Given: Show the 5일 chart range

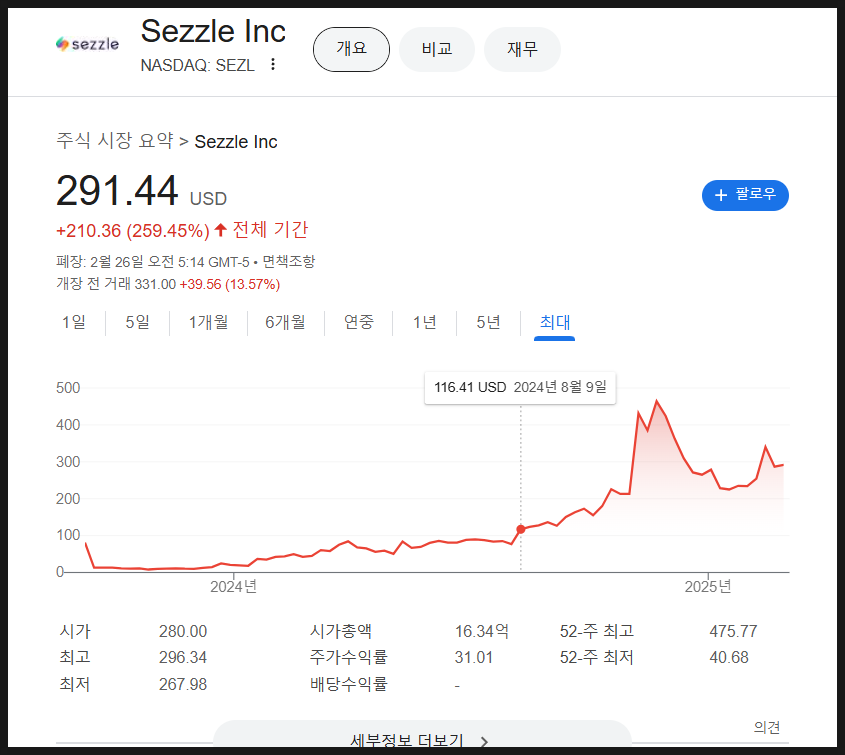Looking at the screenshot, I should [137, 322].
